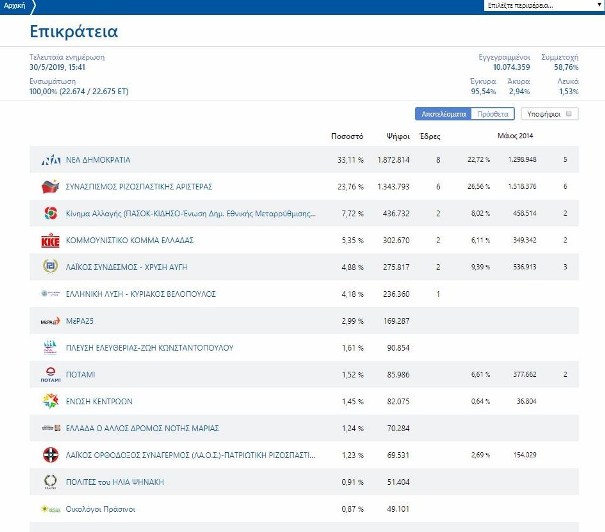Open ΕΛΛΑΔΑ Ο ΑΛΛΟΣ ΔΡΟΜΟΣ ΝΟΤΗΣ ΜΑΡΙΑΣ link

[142, 428]
